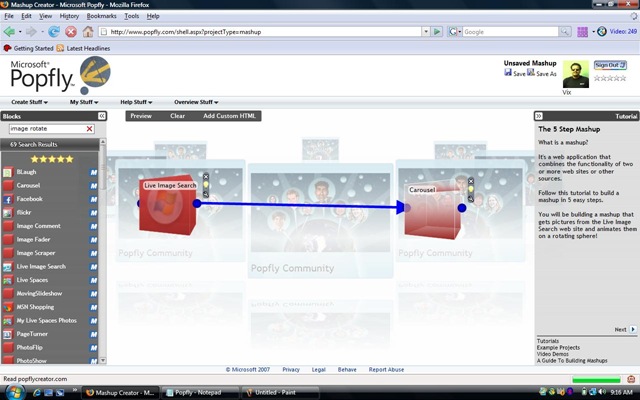Click output connector dot of Live Image Search
The image size is (640, 400).
(197, 203)
